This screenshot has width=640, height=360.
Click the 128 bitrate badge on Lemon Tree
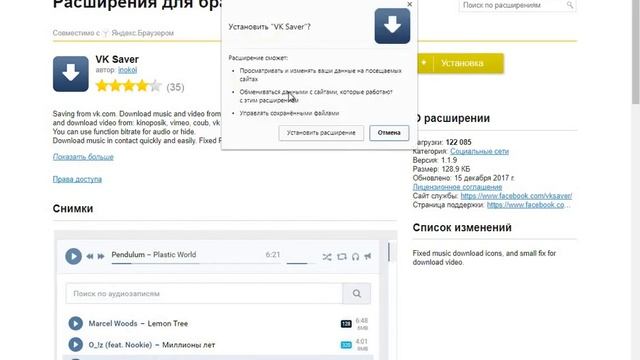346,324
